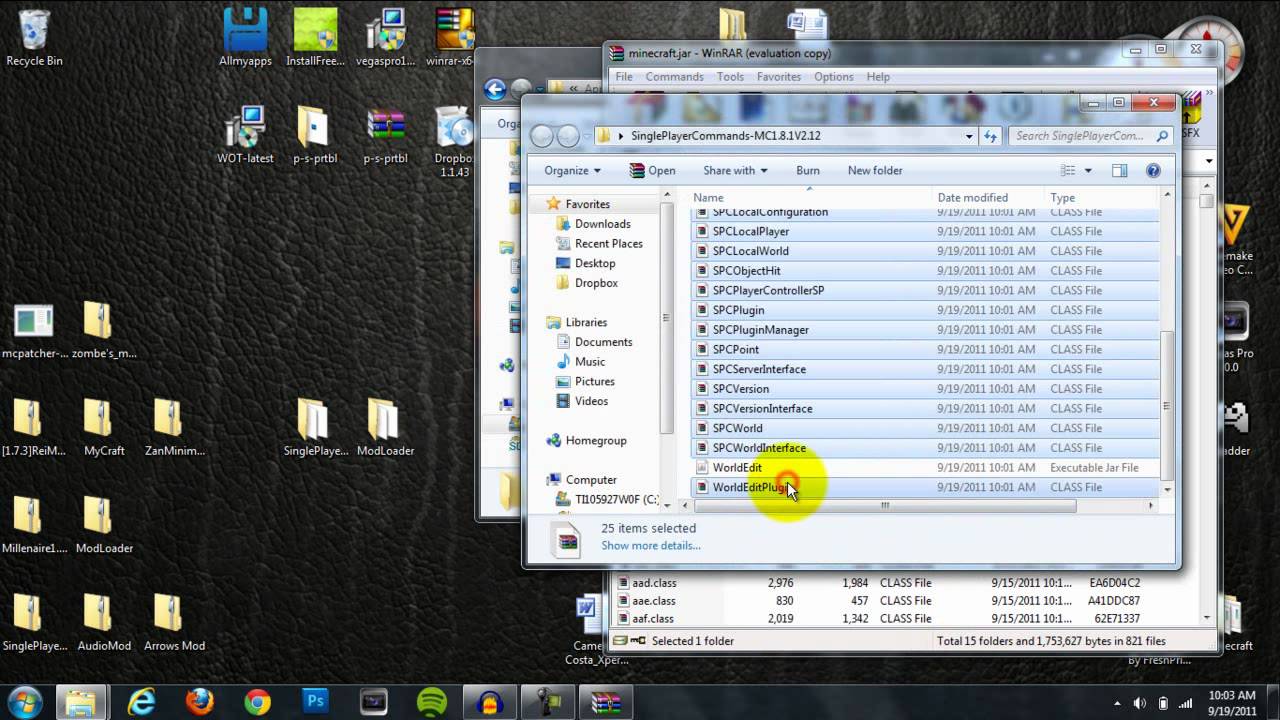
Task: Launch Google Chrome from the taskbar
Action: [257, 702]
